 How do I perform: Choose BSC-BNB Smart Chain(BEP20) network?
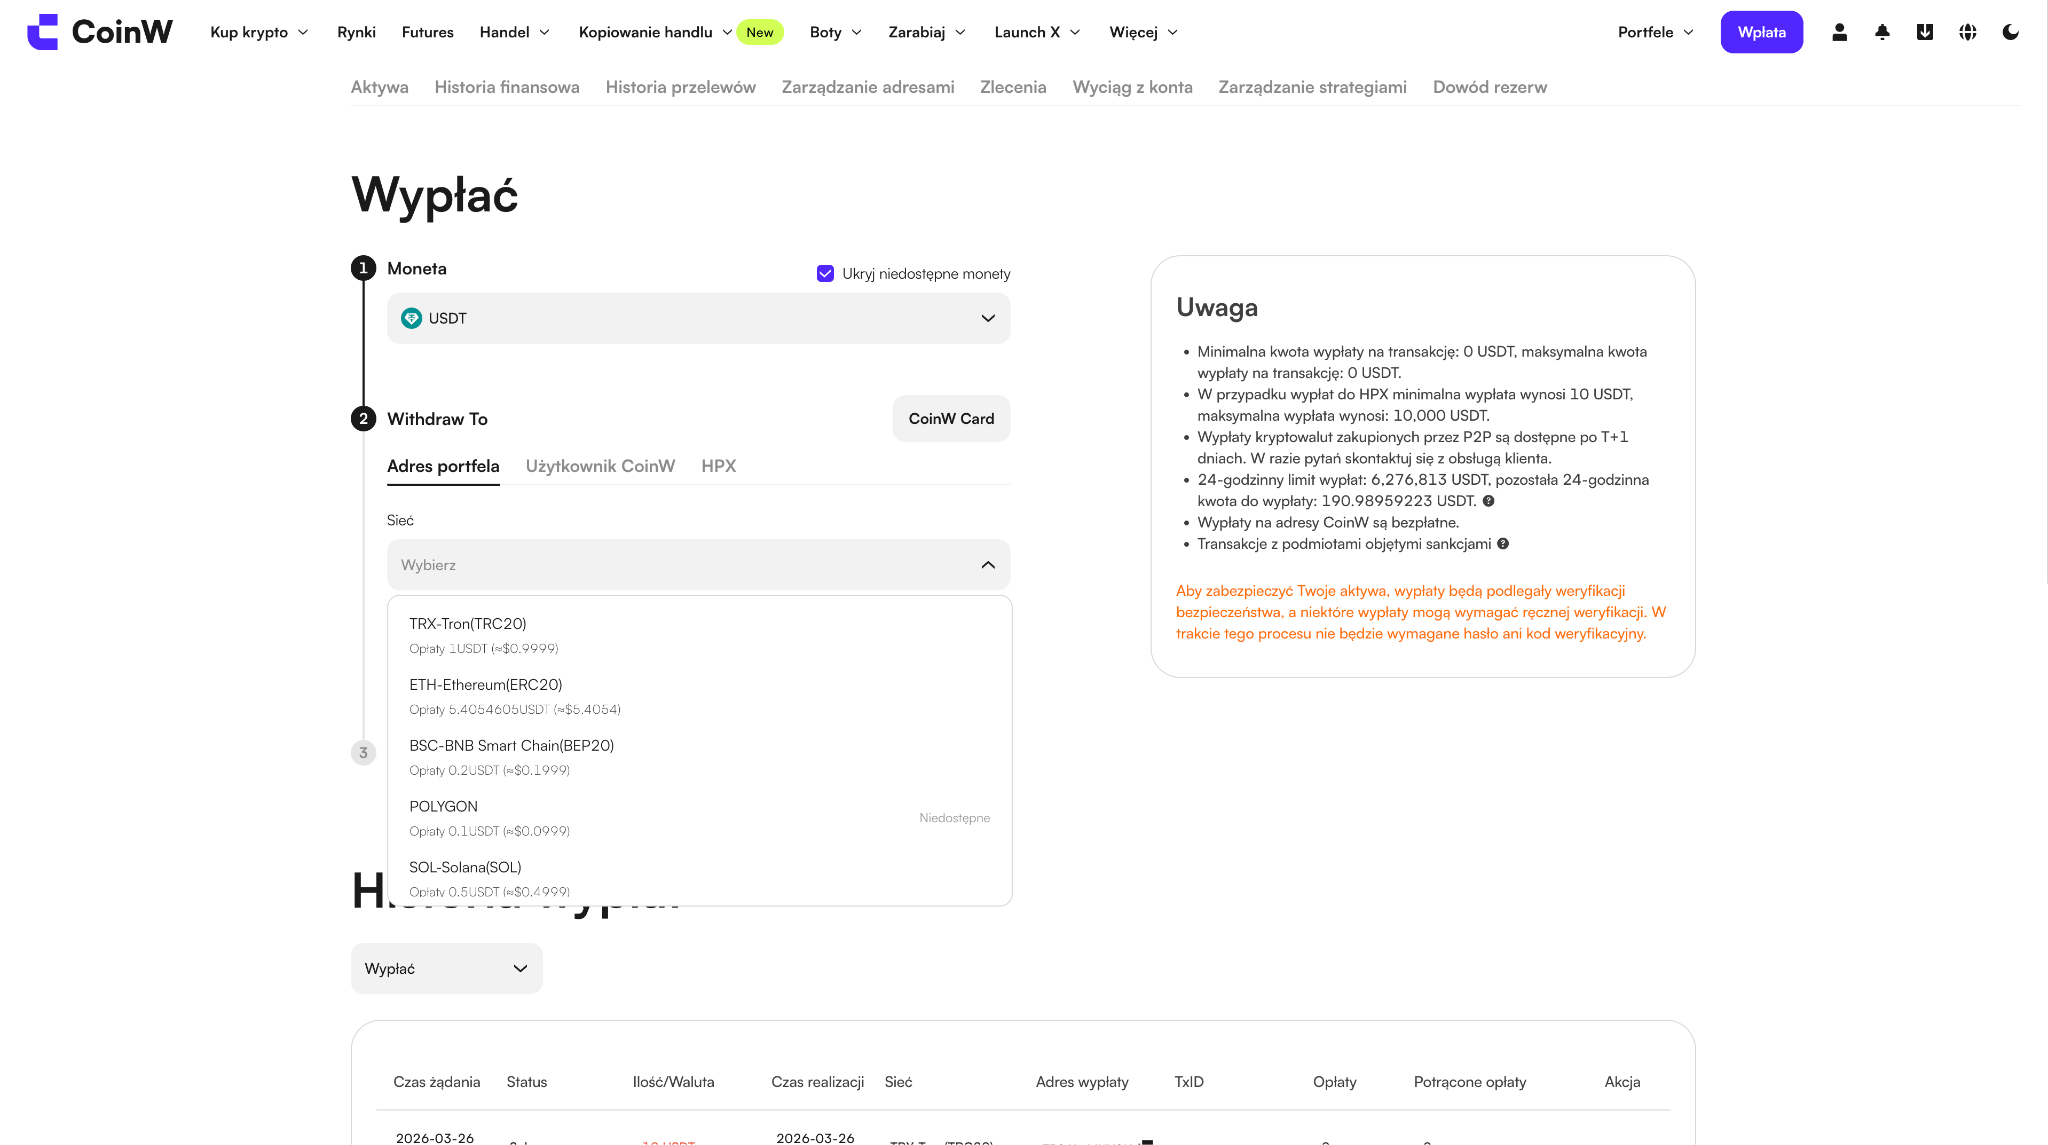click(699, 757)
